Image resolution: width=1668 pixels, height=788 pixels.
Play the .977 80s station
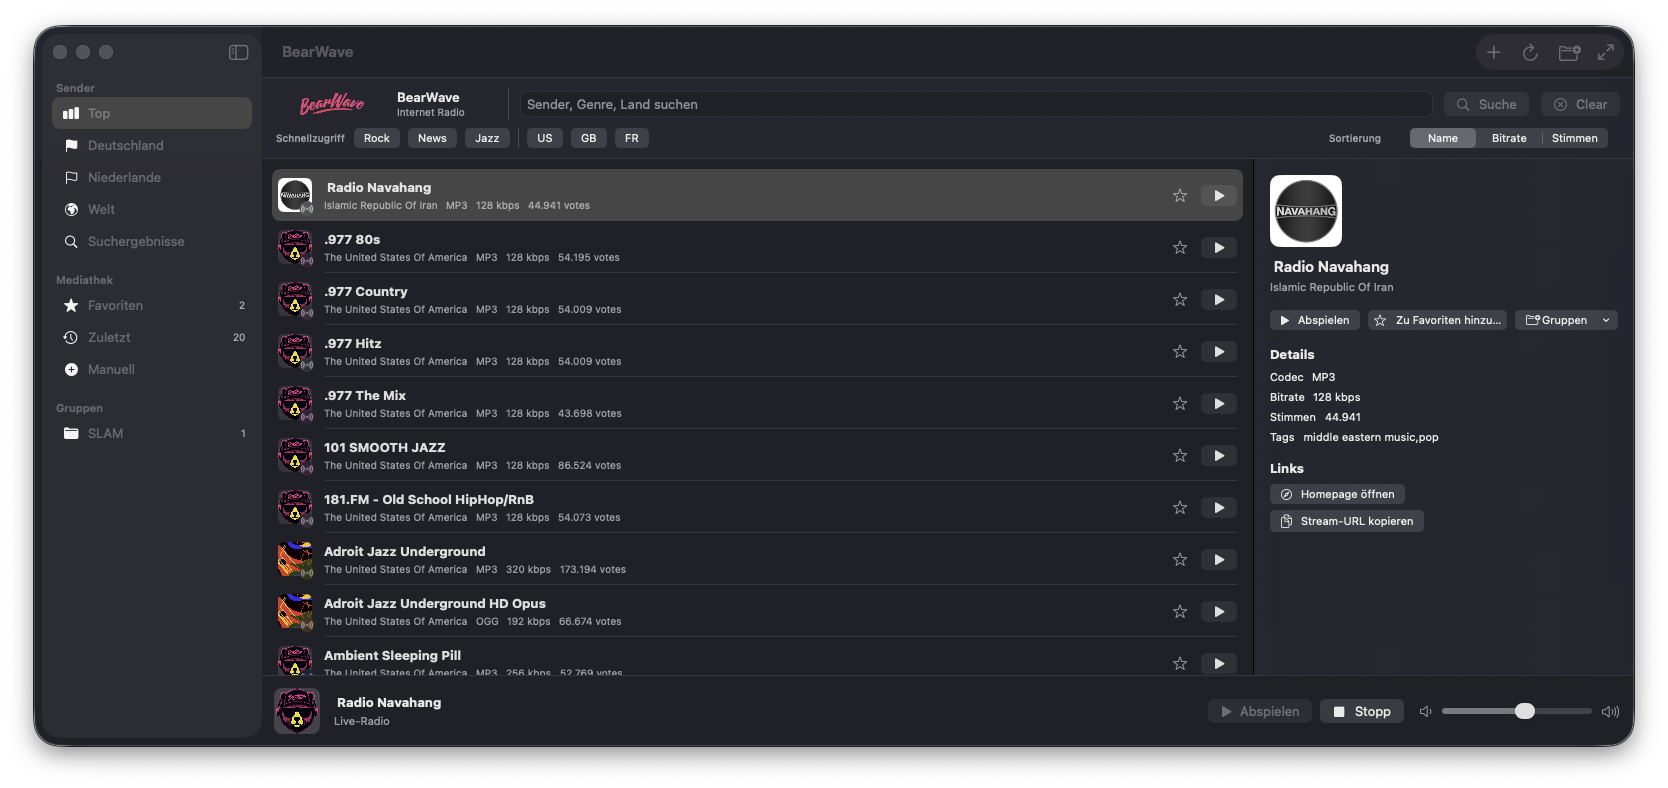pos(1219,248)
